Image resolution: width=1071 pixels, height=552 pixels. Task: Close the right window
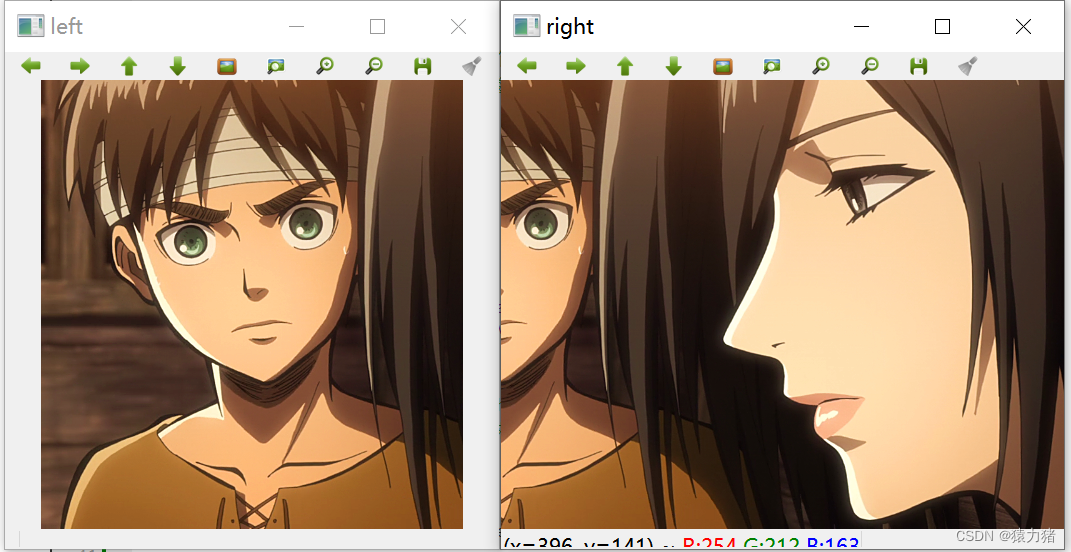[1023, 27]
